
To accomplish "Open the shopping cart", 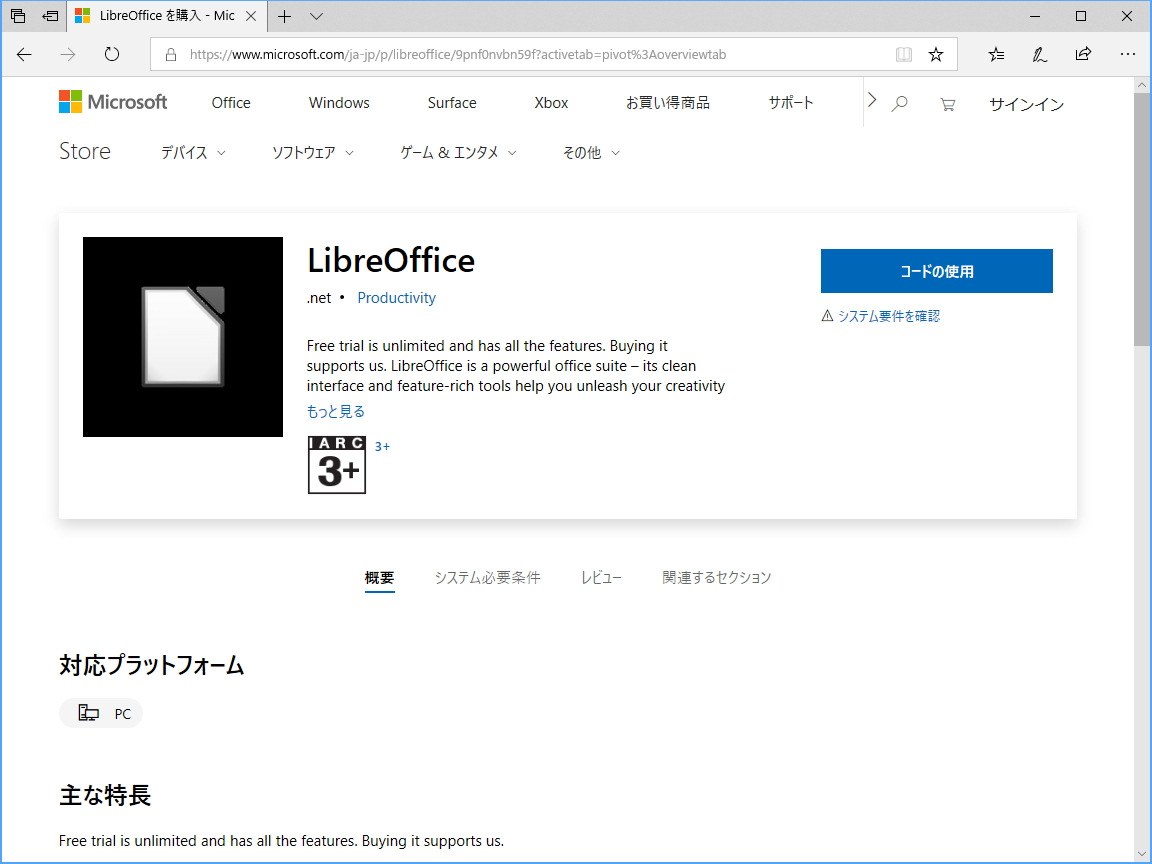I will (x=946, y=103).
